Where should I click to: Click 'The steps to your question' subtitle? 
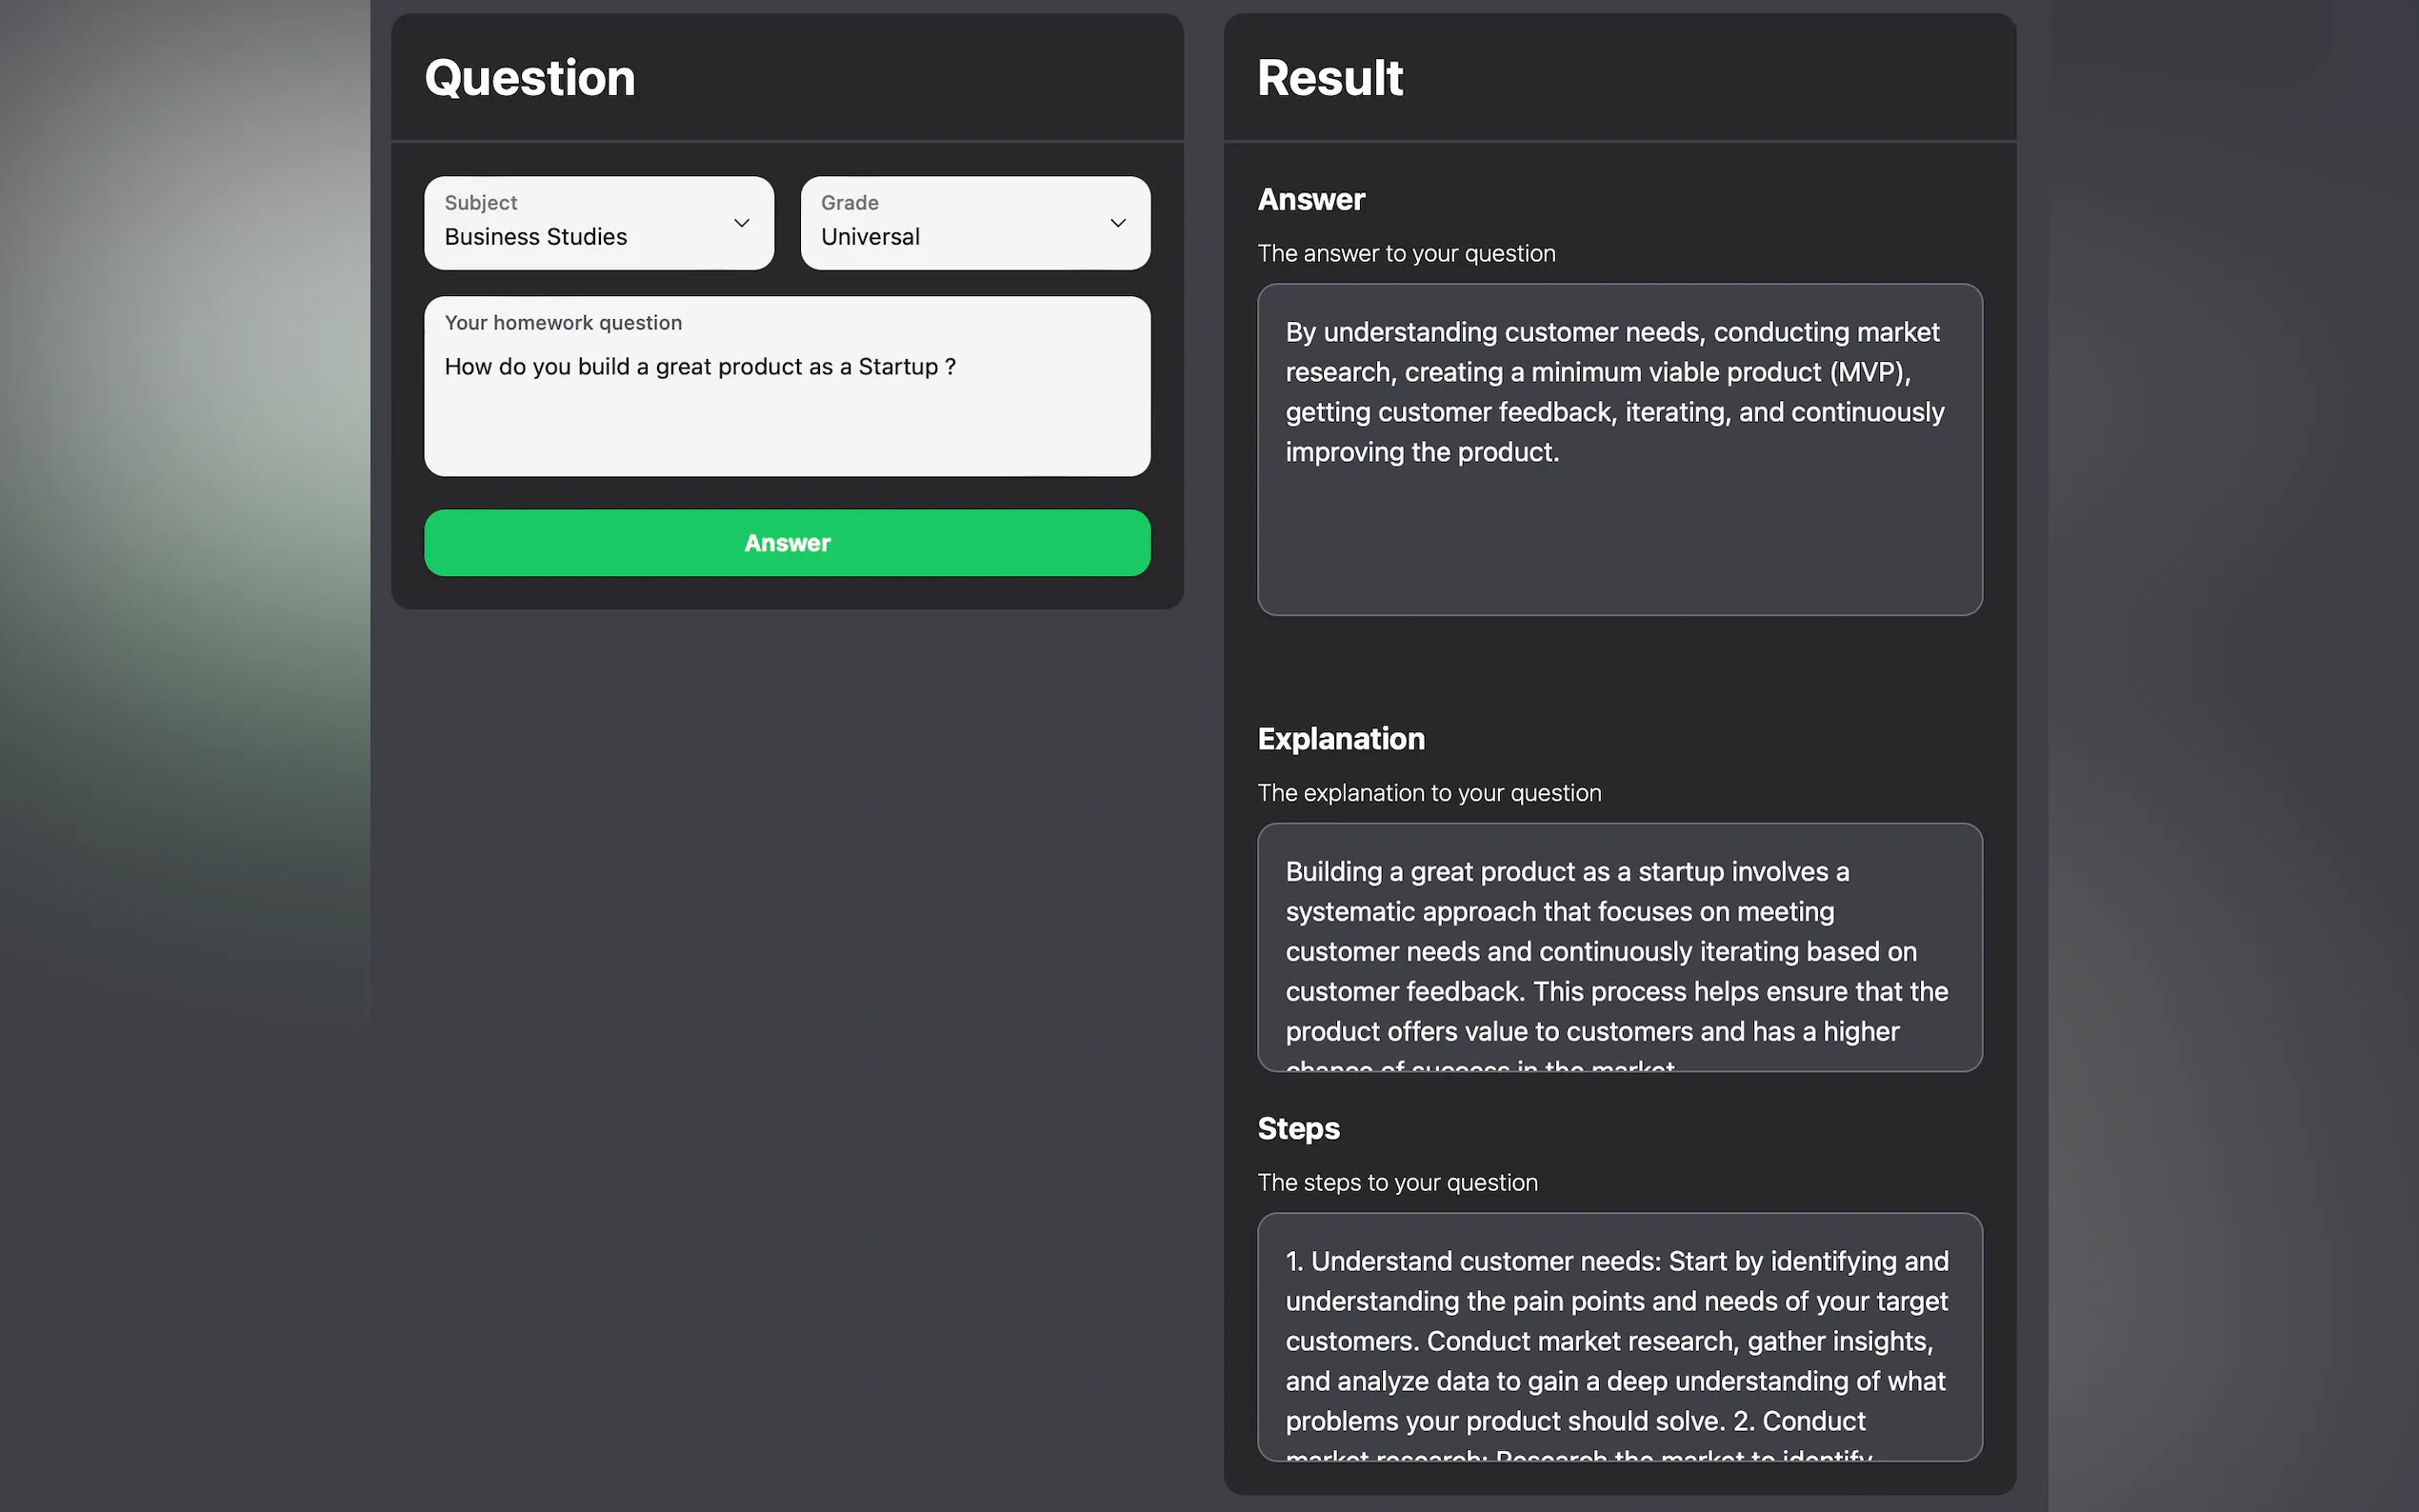pos(1396,1183)
